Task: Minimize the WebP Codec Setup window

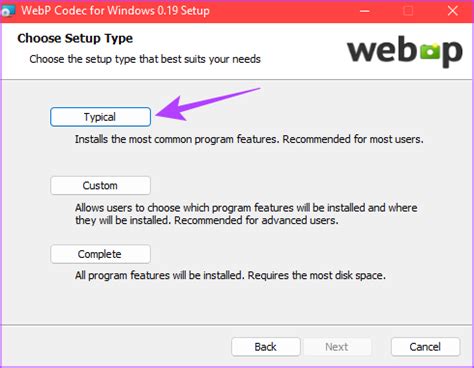Action: coord(365,11)
